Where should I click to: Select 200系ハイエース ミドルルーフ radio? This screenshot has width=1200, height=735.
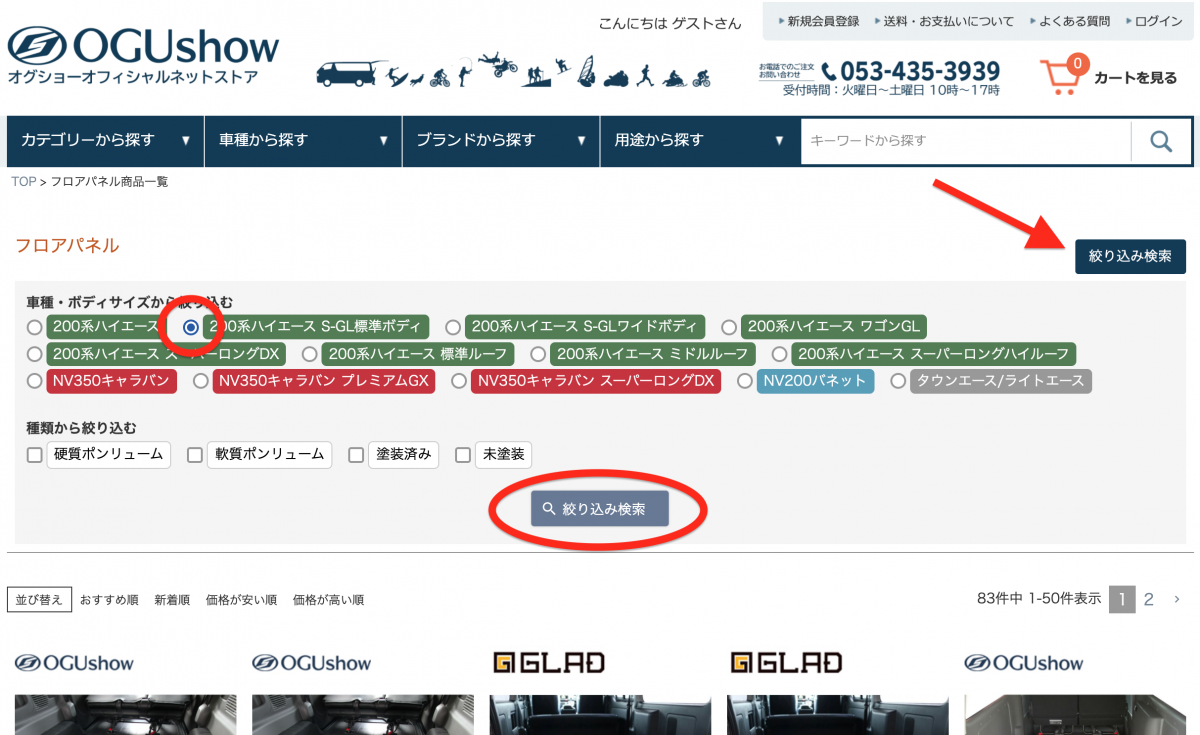[x=538, y=354]
